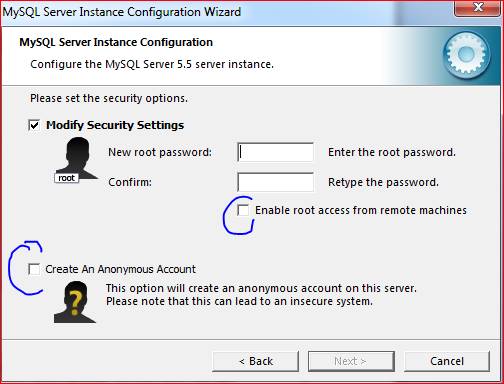Click the anonymous user question mark icon
Viewport: 504px width, 384px height.
click(x=75, y=302)
